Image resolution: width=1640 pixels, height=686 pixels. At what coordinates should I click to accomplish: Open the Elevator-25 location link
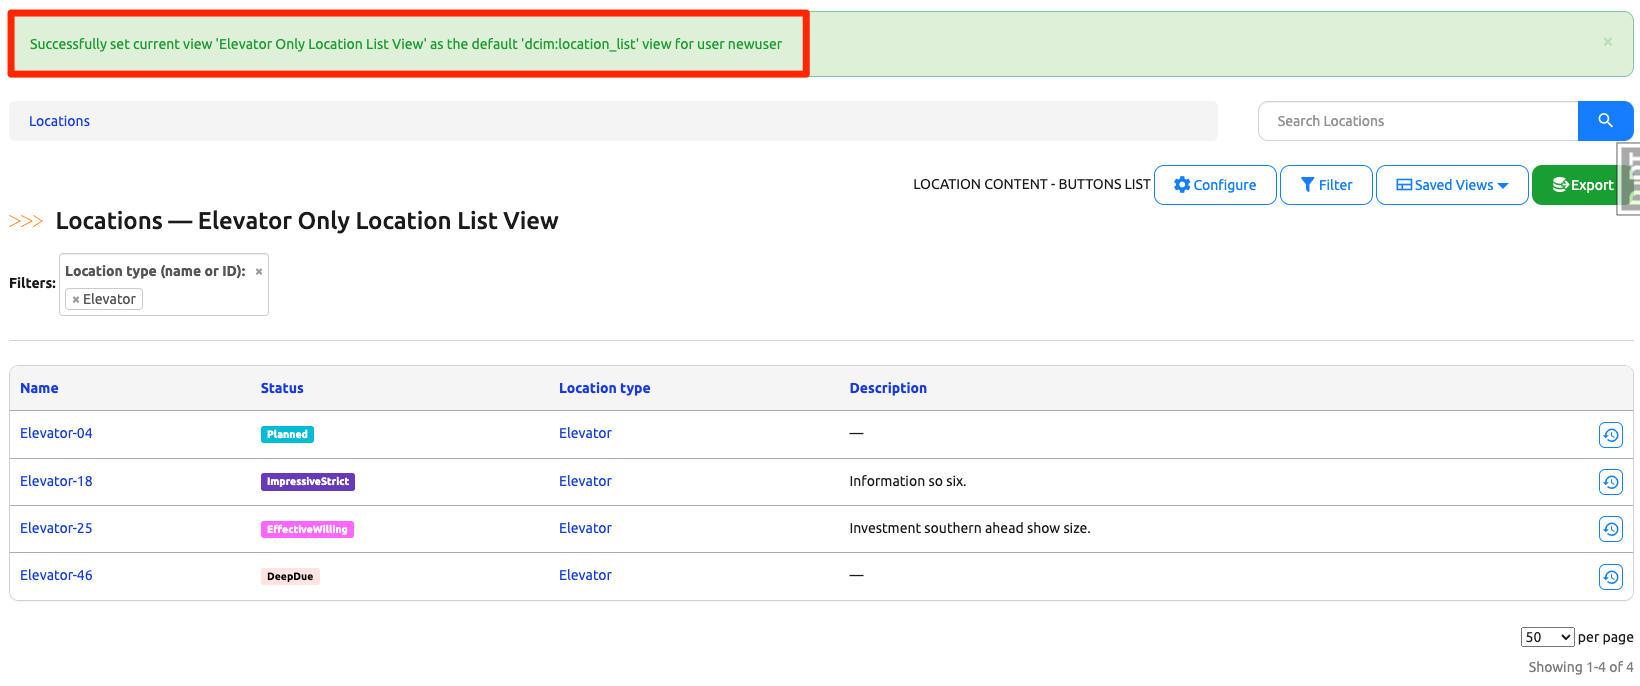[x=56, y=528]
